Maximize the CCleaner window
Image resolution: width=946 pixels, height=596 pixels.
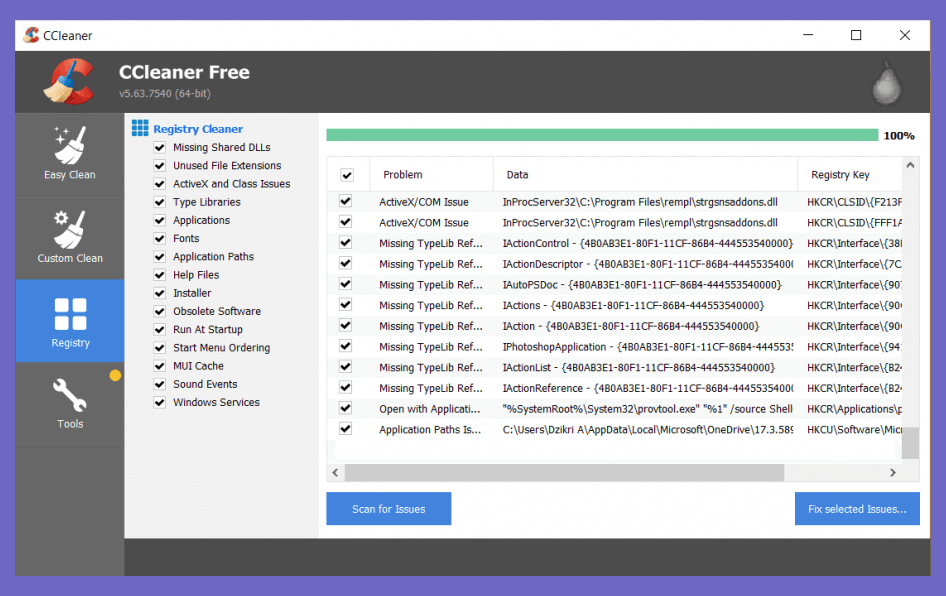click(x=856, y=35)
